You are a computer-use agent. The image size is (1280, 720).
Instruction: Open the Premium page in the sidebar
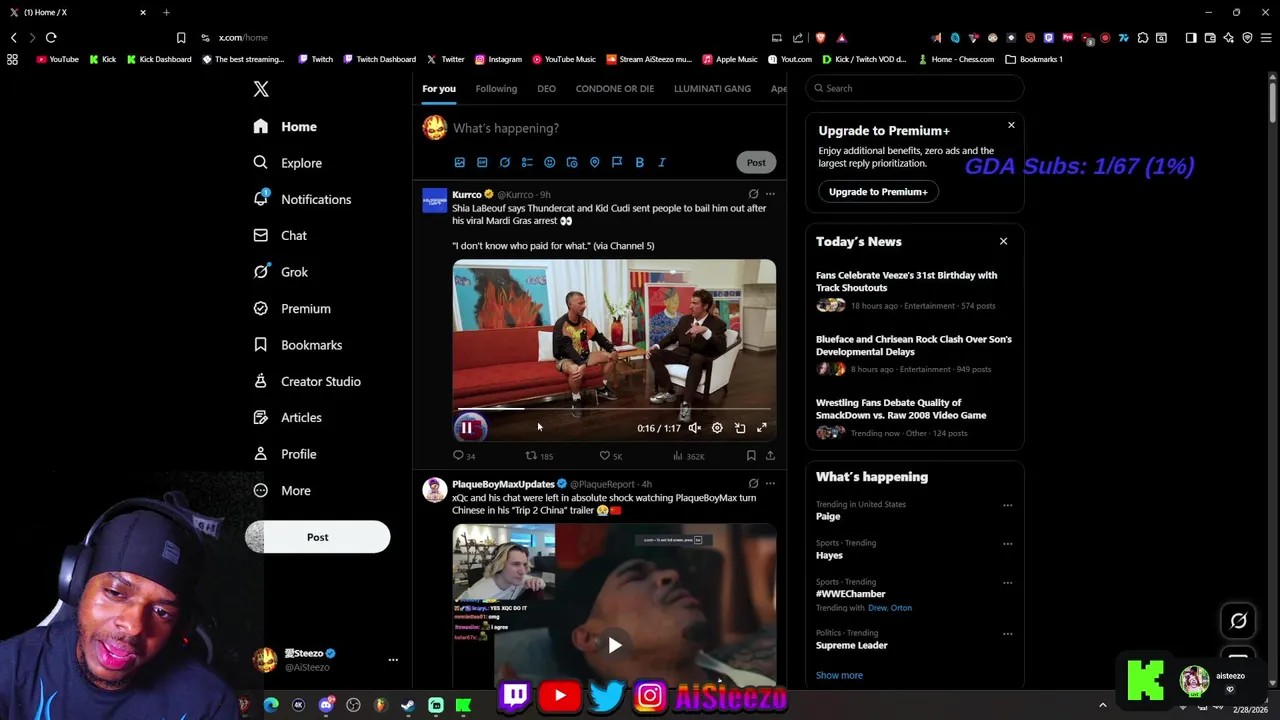291,309
